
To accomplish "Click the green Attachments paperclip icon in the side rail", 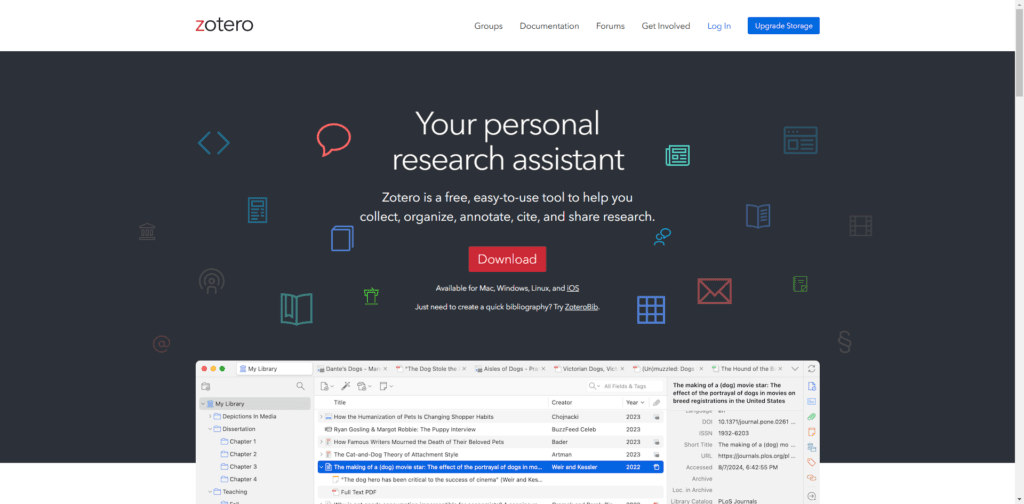I will (812, 417).
